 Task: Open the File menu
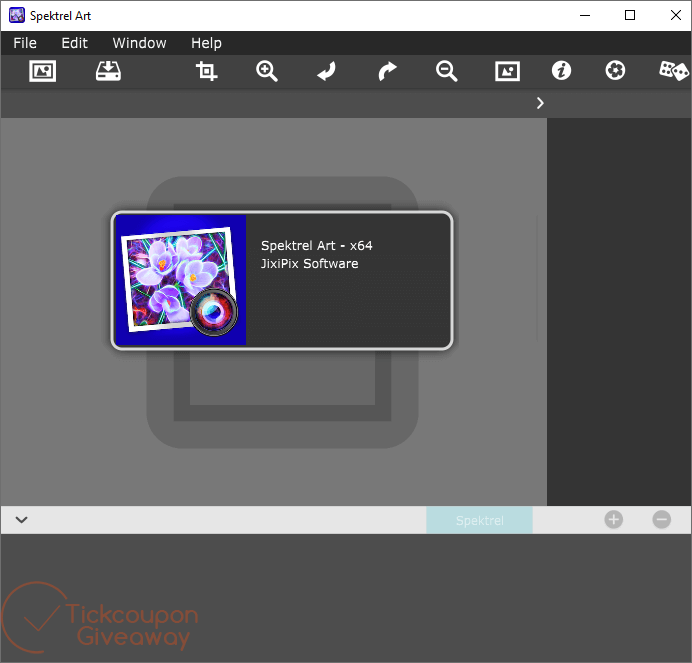(x=25, y=43)
